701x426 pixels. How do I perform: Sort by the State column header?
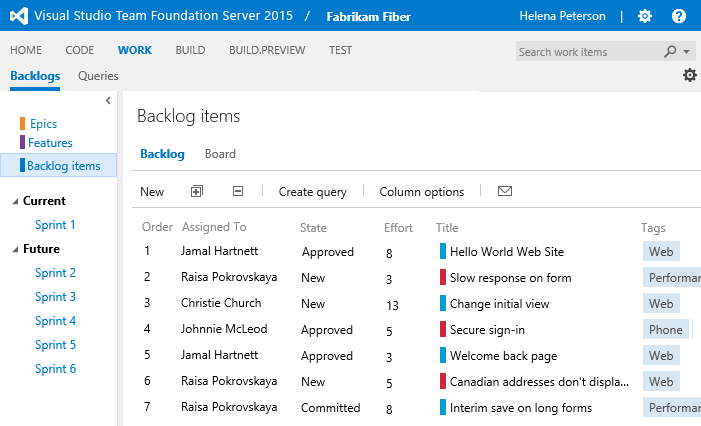[x=313, y=228]
